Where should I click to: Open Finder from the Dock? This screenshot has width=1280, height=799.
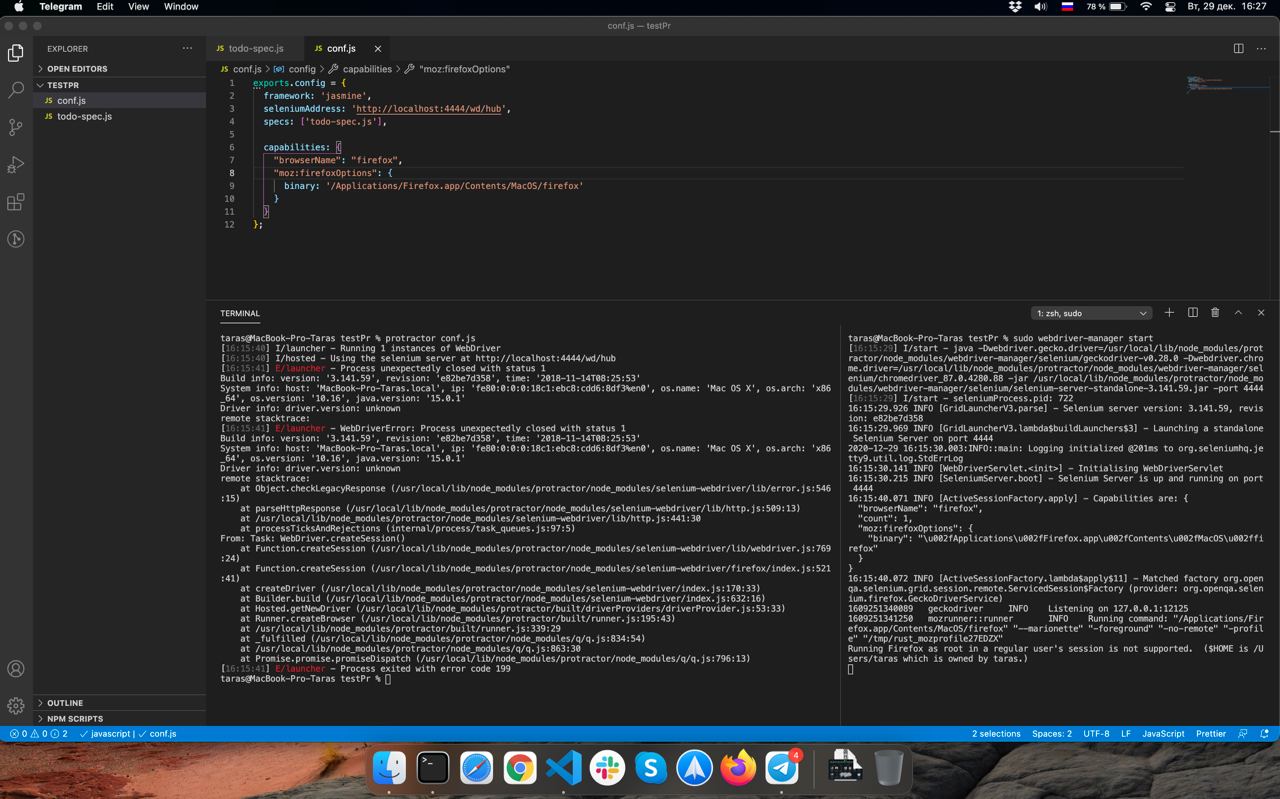point(389,768)
